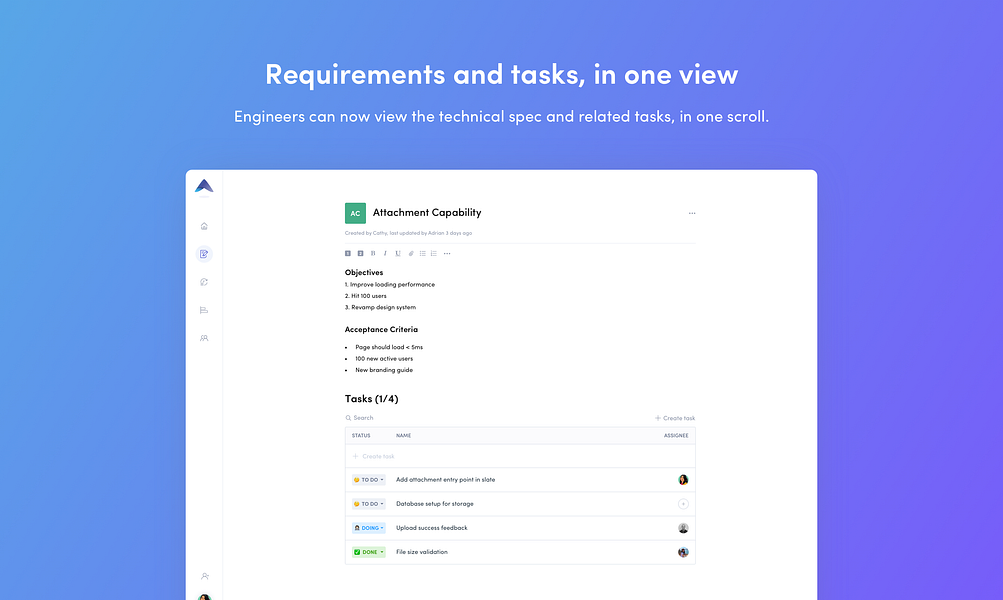Click the Objectives heading
Viewport: 1003px width, 600px height.
pos(364,272)
